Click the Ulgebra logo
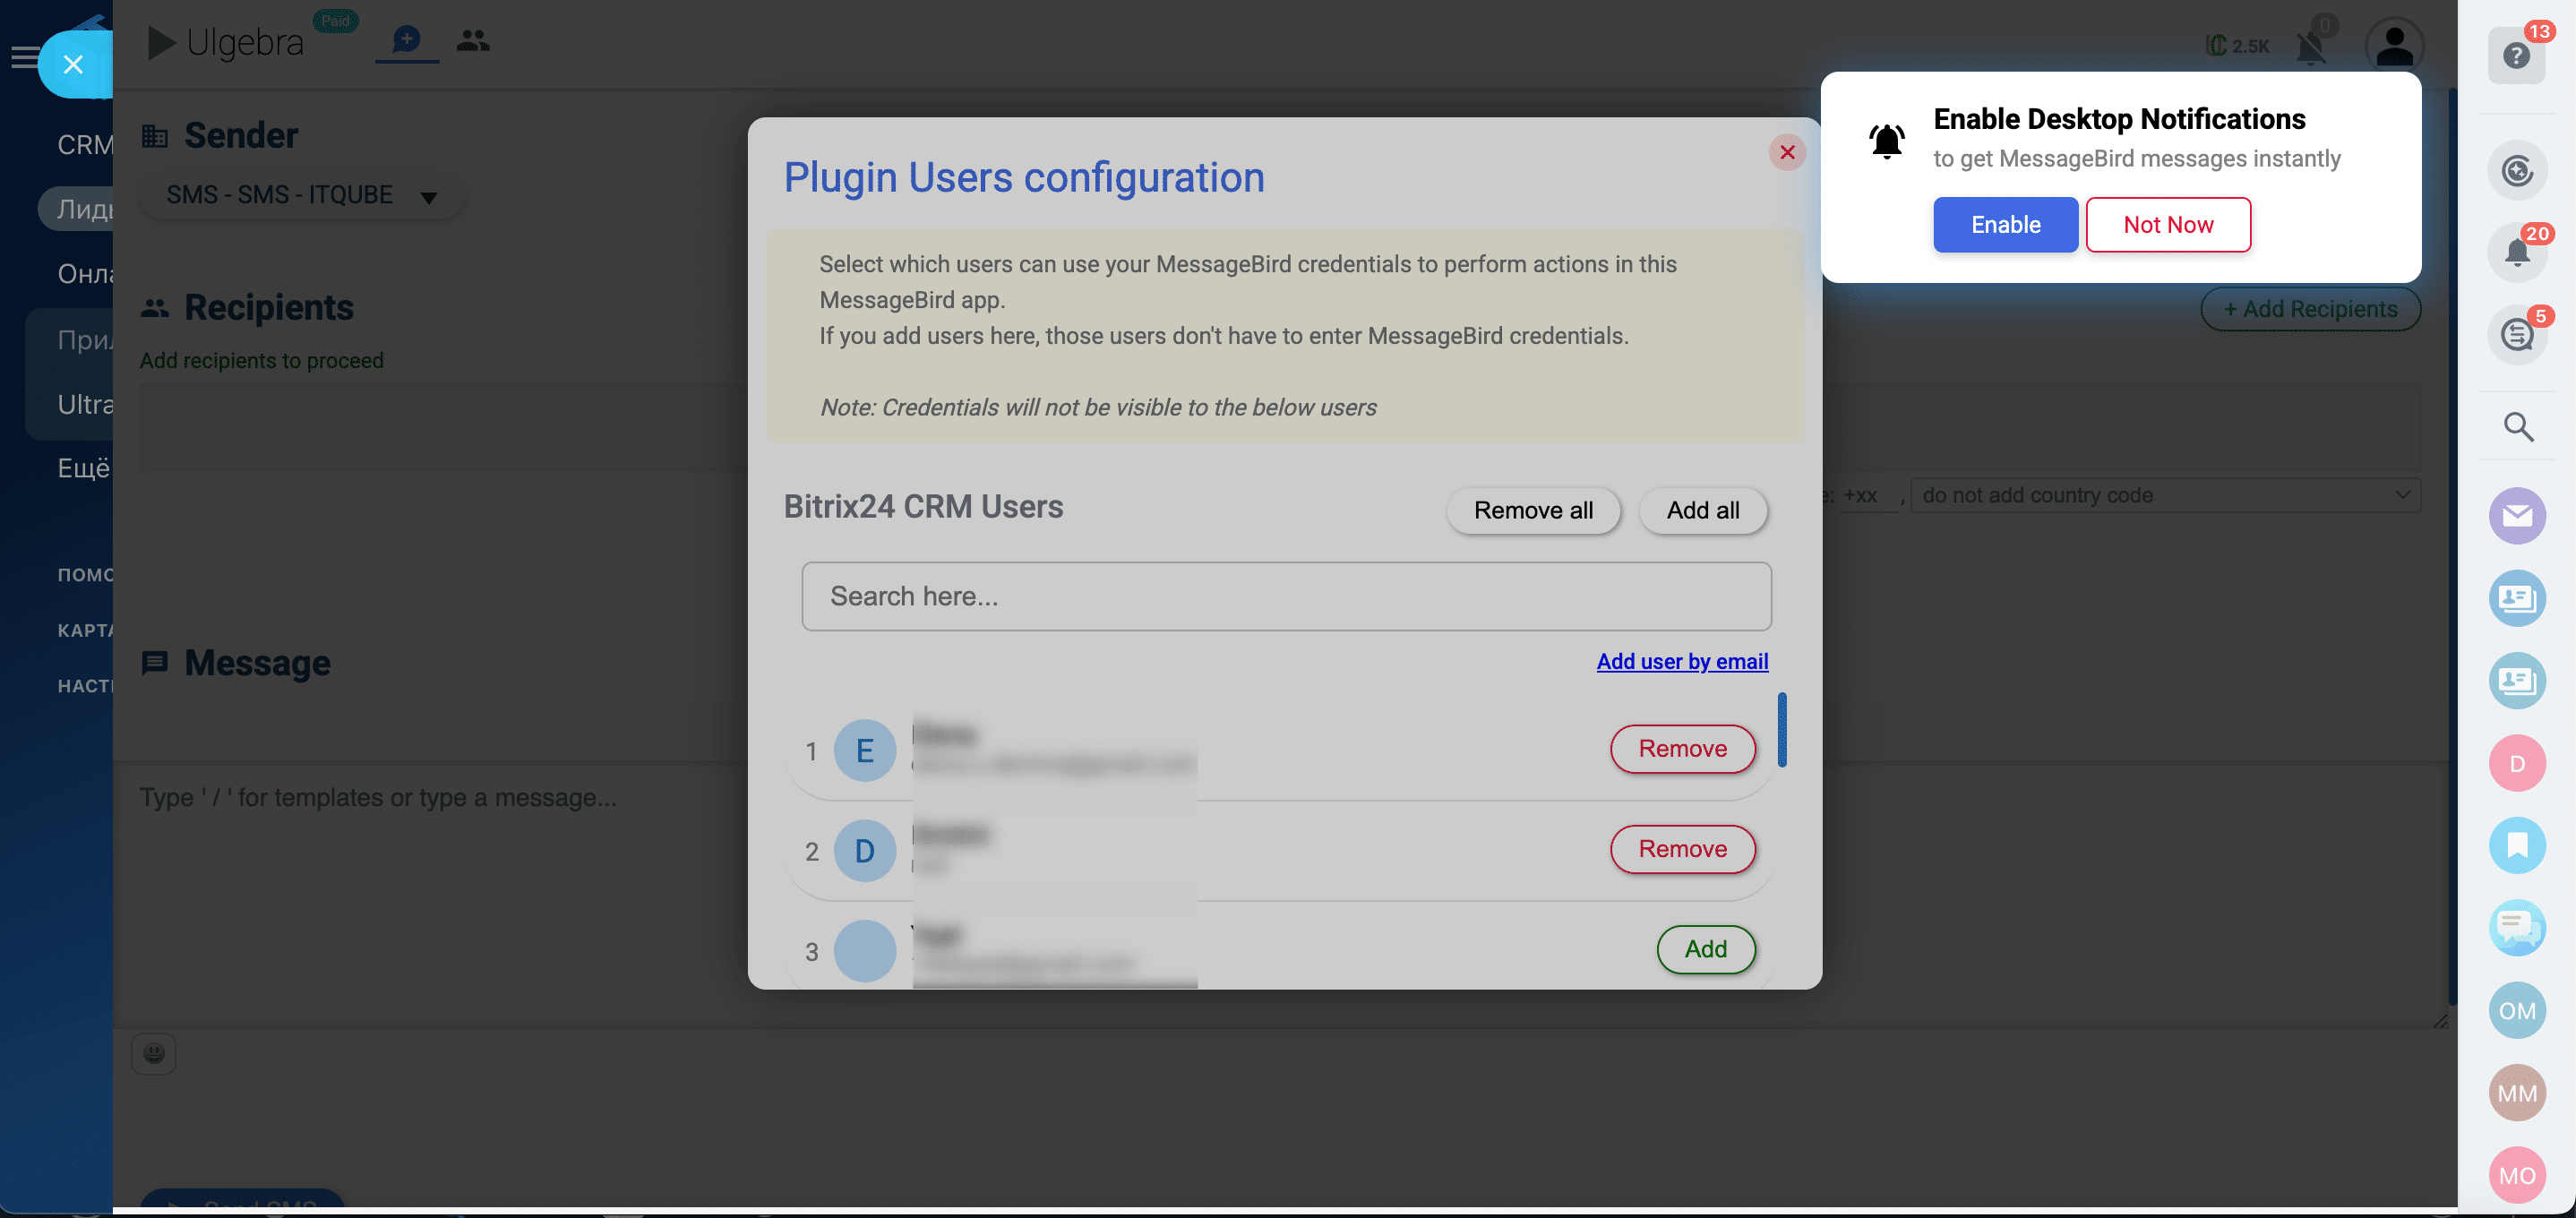The image size is (2576, 1218). point(226,43)
